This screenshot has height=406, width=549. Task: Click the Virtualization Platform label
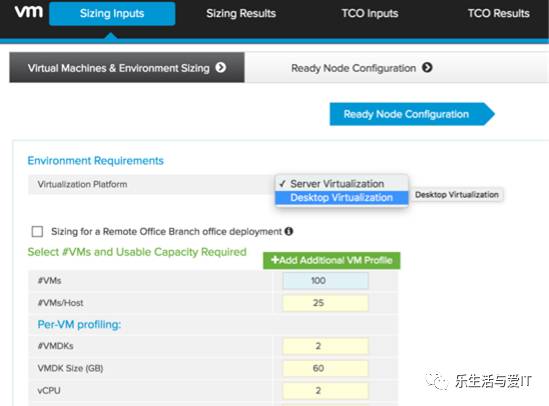pos(82,184)
